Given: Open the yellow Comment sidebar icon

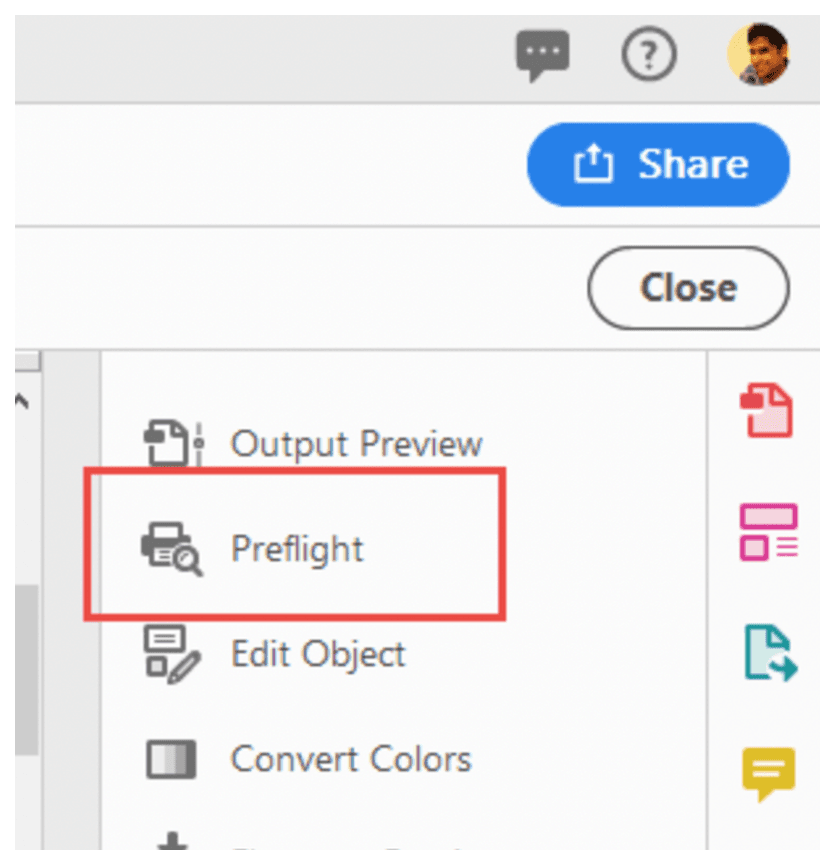Looking at the screenshot, I should [x=769, y=774].
